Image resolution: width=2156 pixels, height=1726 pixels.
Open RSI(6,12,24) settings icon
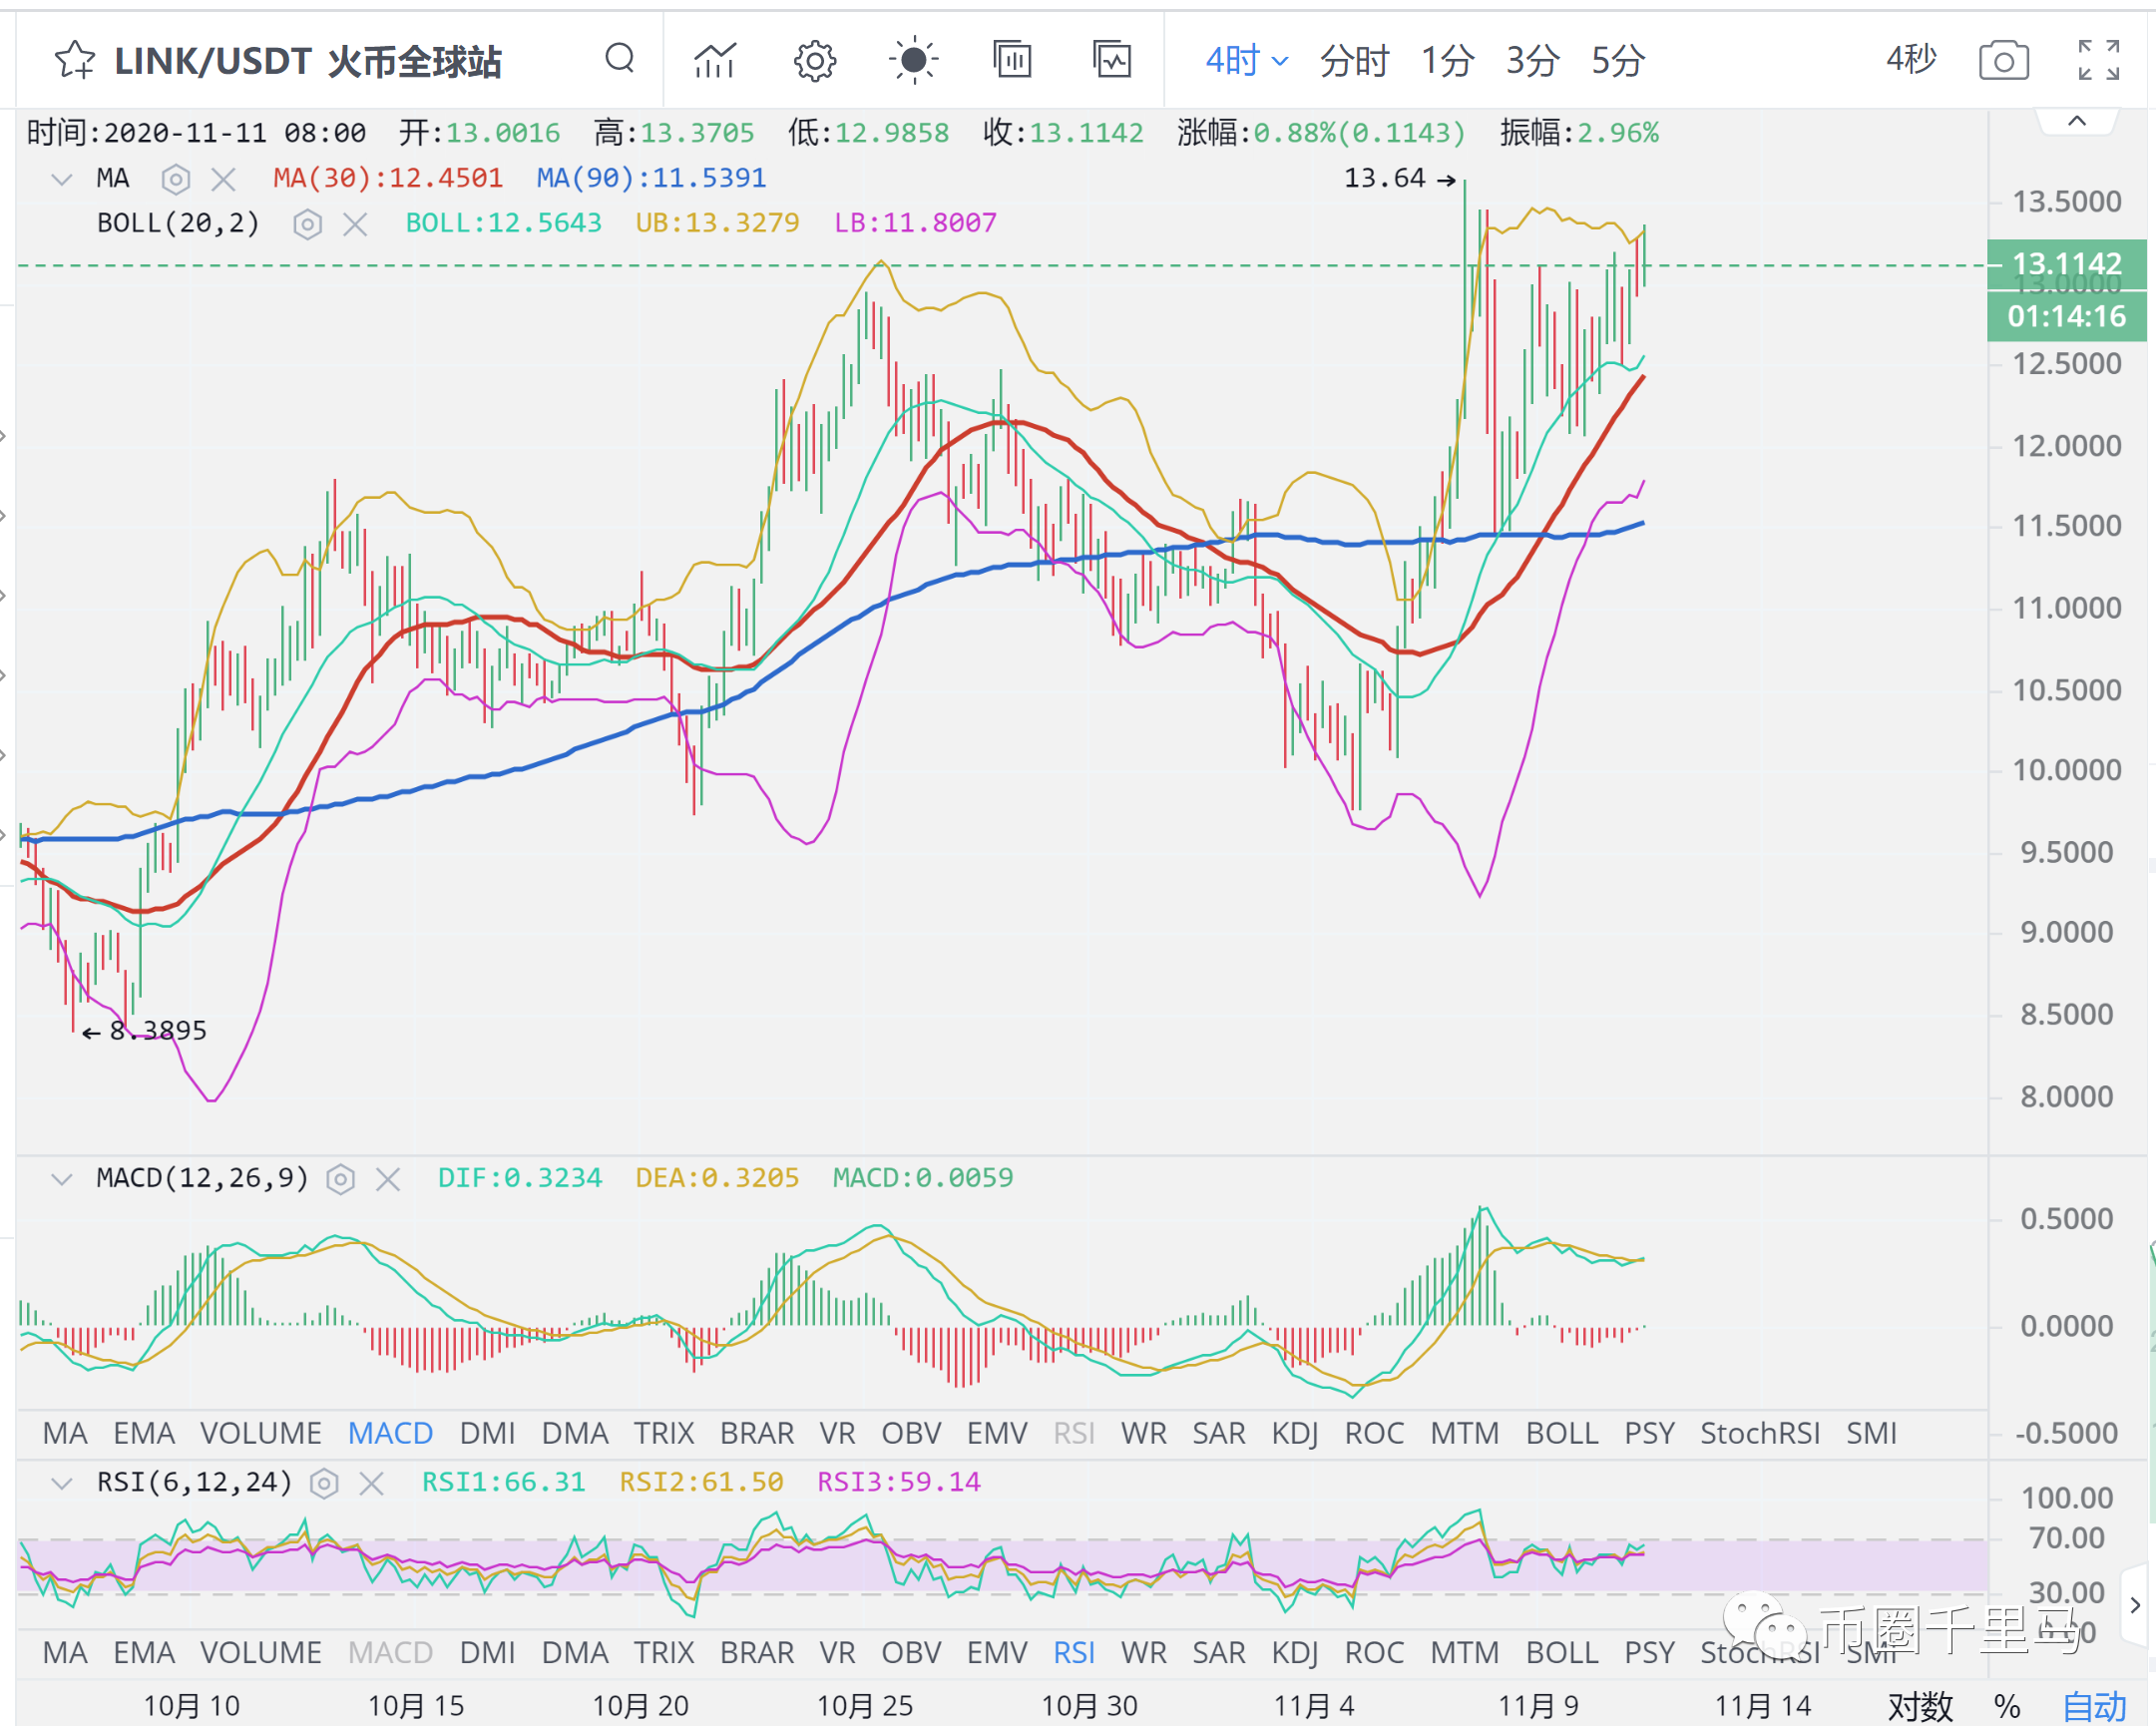coord(323,1483)
